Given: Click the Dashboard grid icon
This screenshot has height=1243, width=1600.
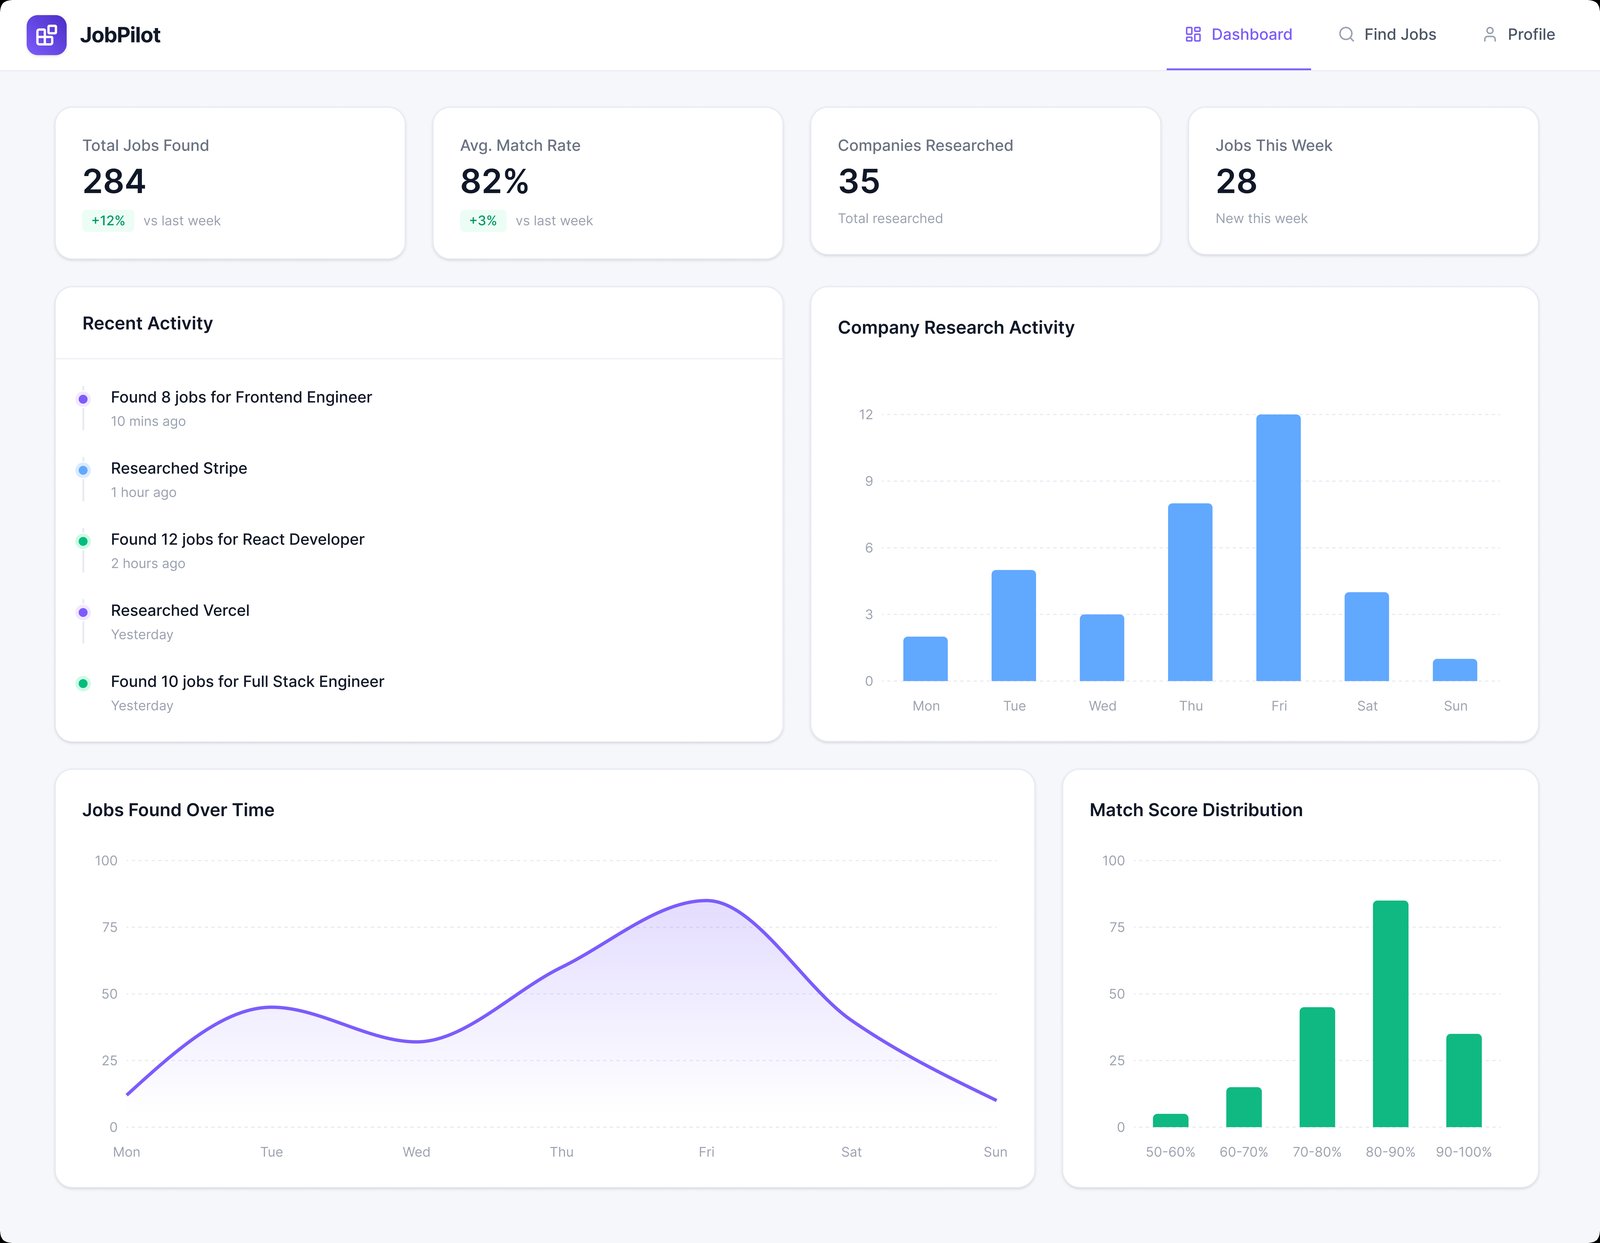Looking at the screenshot, I should [x=1193, y=34].
